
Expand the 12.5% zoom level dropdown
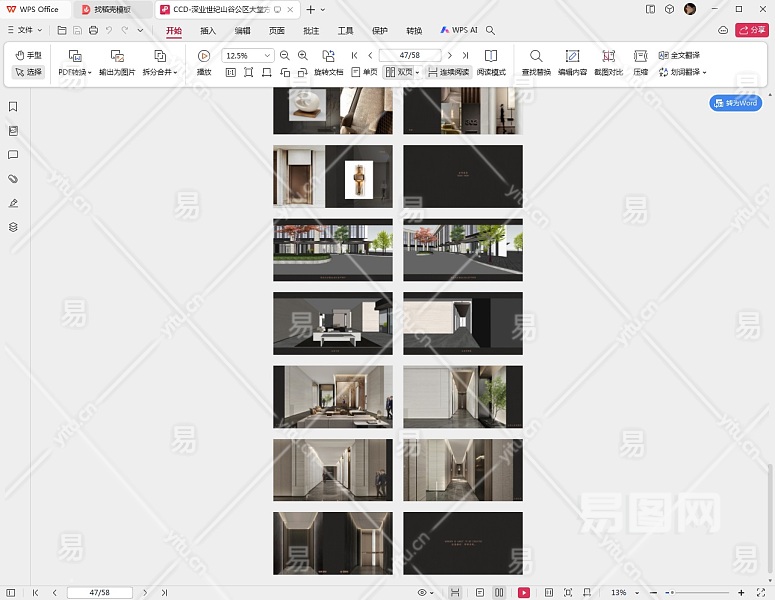267,56
